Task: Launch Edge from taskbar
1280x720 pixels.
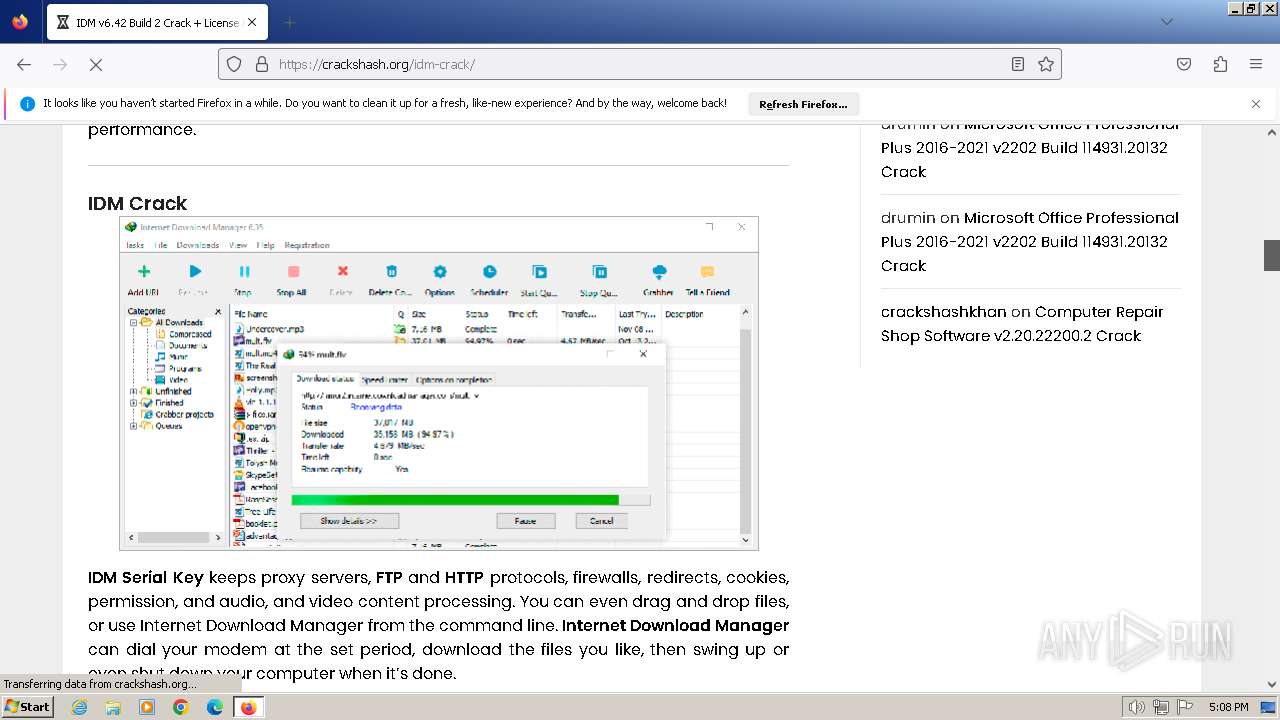Action: 215,707
